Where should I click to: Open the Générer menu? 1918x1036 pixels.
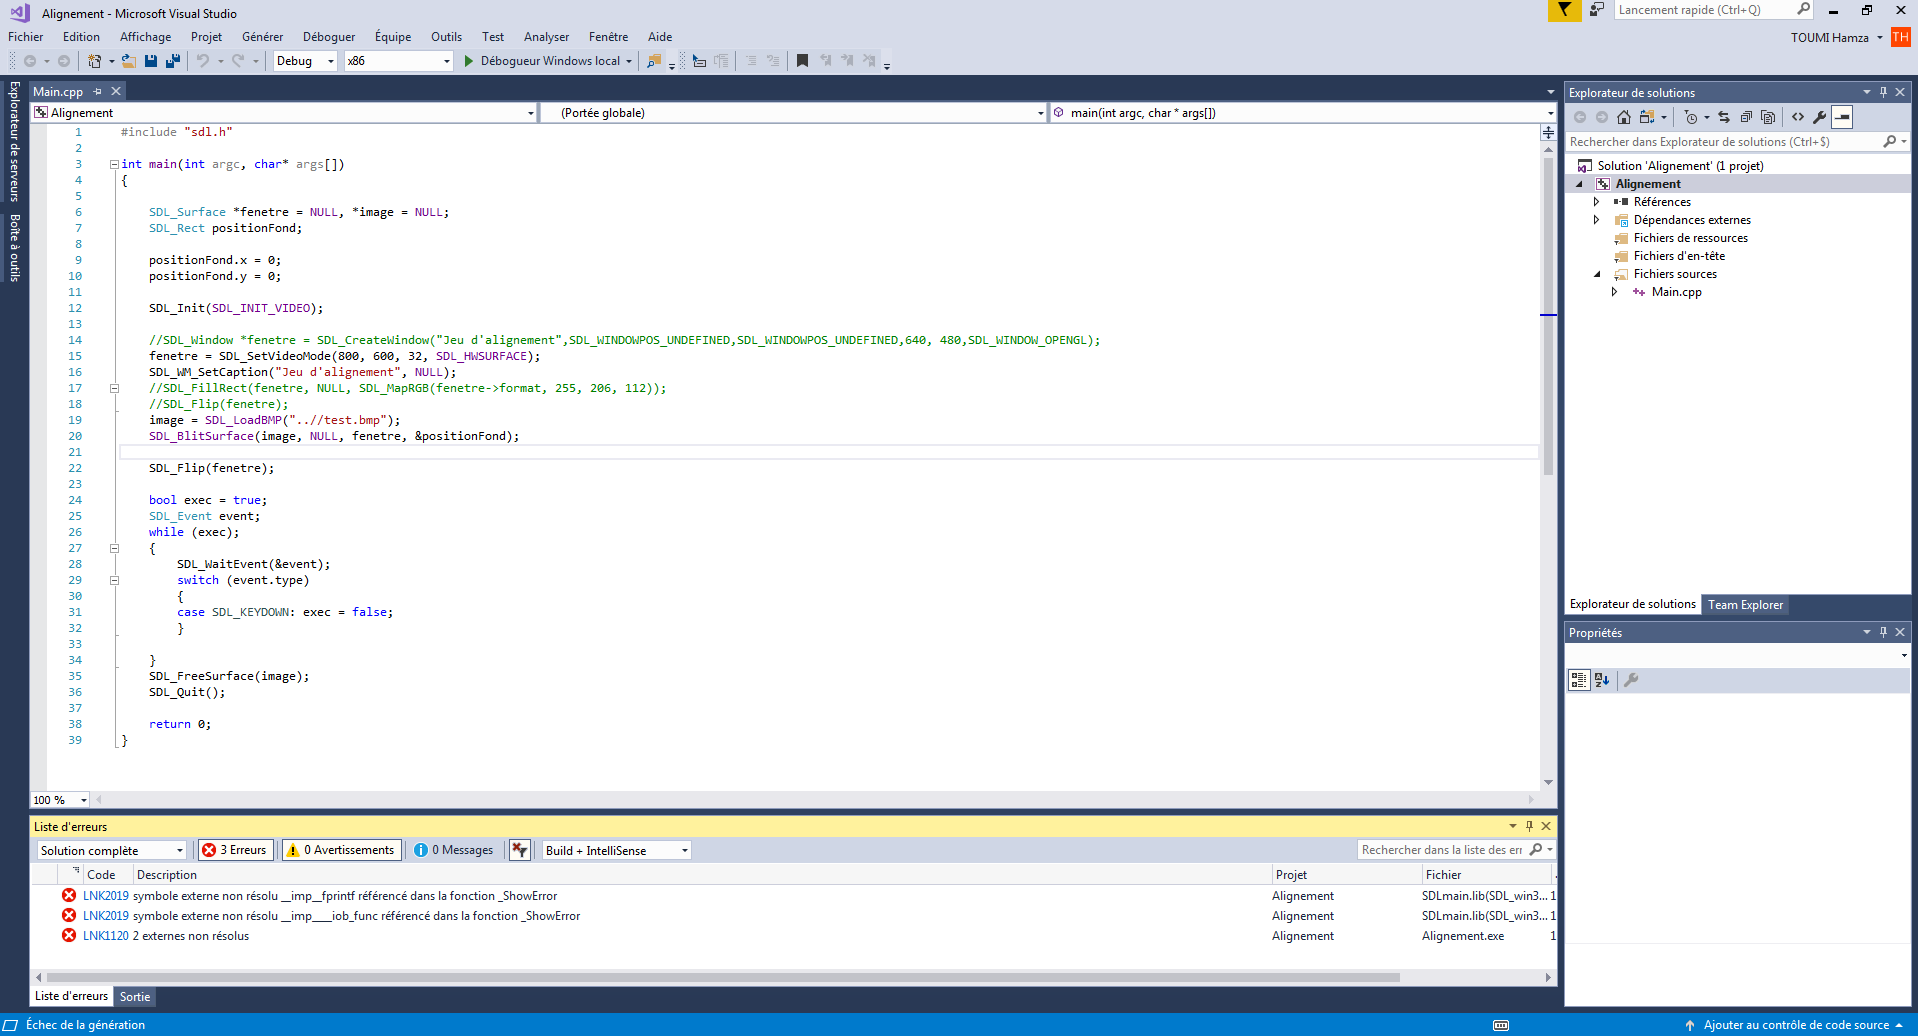pyautogui.click(x=262, y=37)
